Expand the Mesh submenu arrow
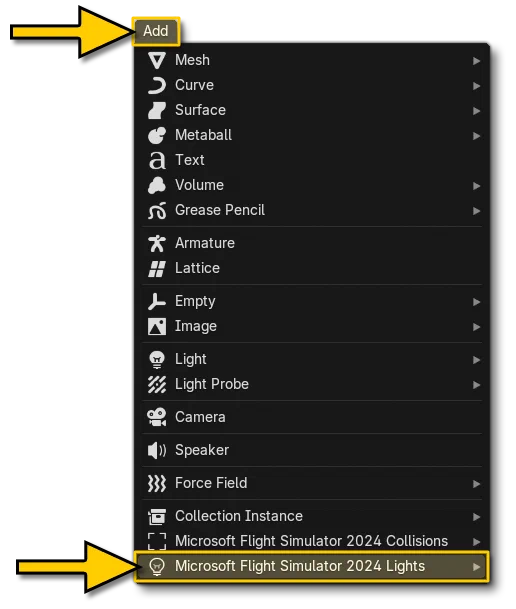 click(x=476, y=61)
